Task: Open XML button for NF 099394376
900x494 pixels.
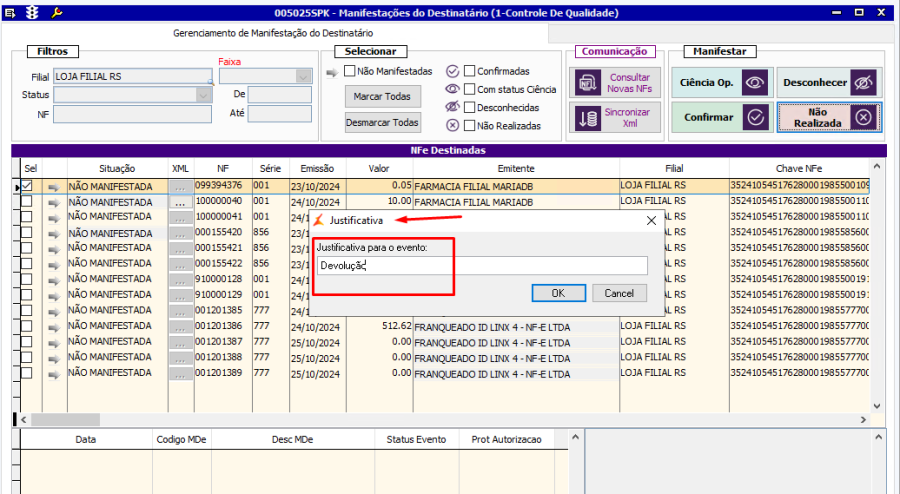Action: coord(181,187)
